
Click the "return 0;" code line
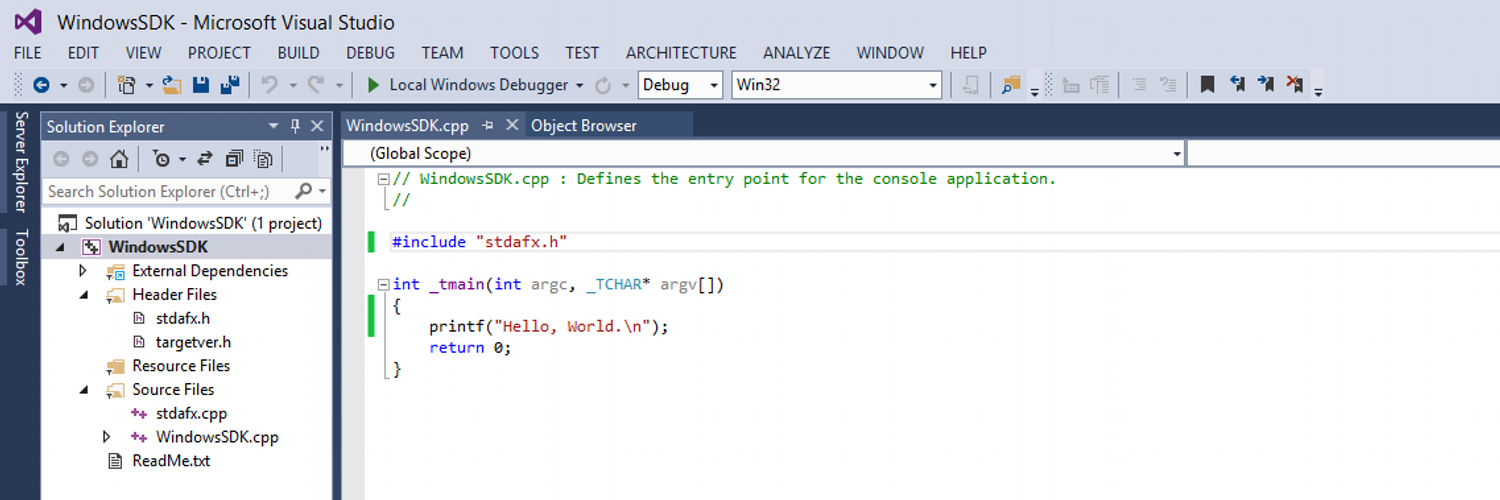tap(470, 348)
